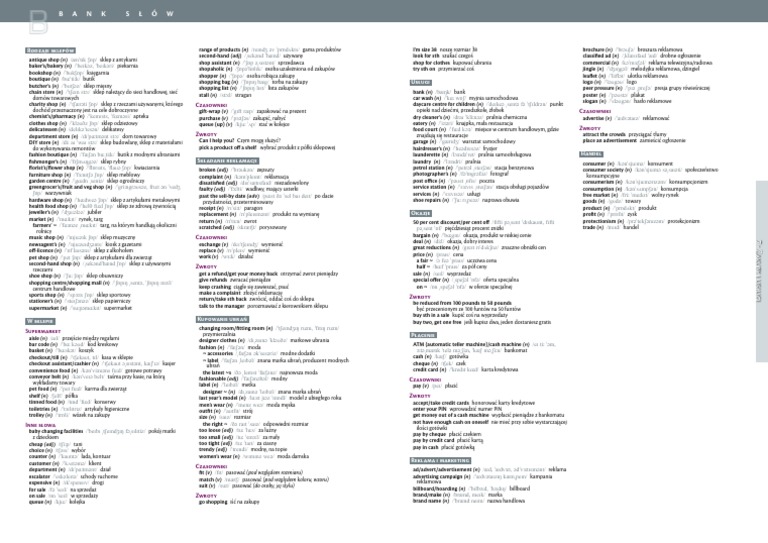The height and width of the screenshot is (543, 768).
Task: Click the Reklama i marketing section heading
Action: (440, 460)
